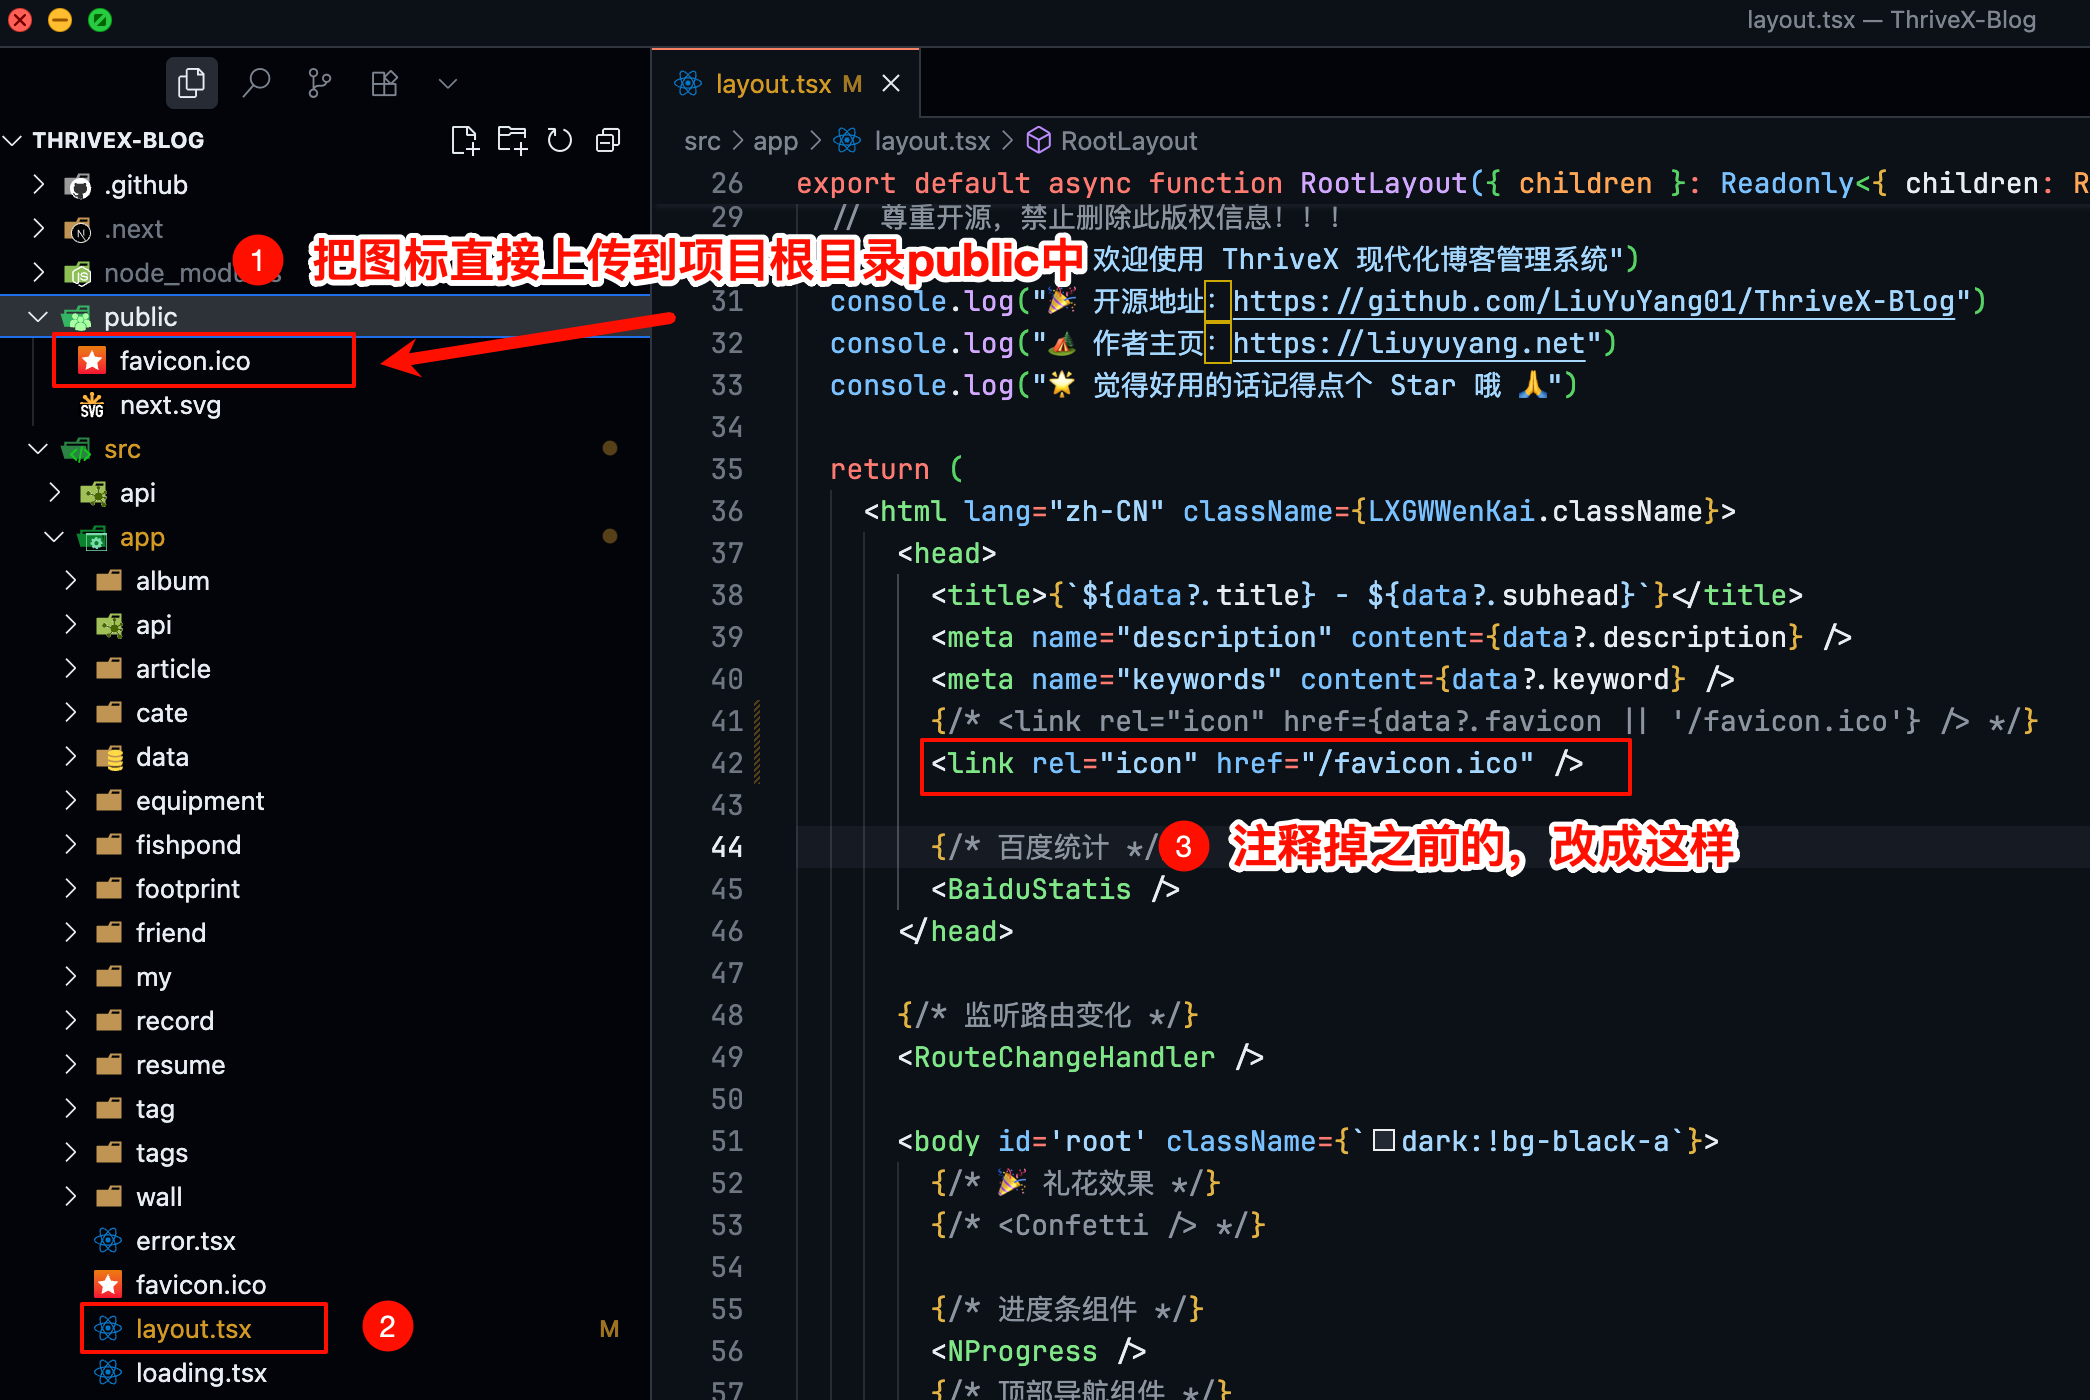Click the New File icon
2090x1400 pixels.
pyautogui.click(x=465, y=140)
